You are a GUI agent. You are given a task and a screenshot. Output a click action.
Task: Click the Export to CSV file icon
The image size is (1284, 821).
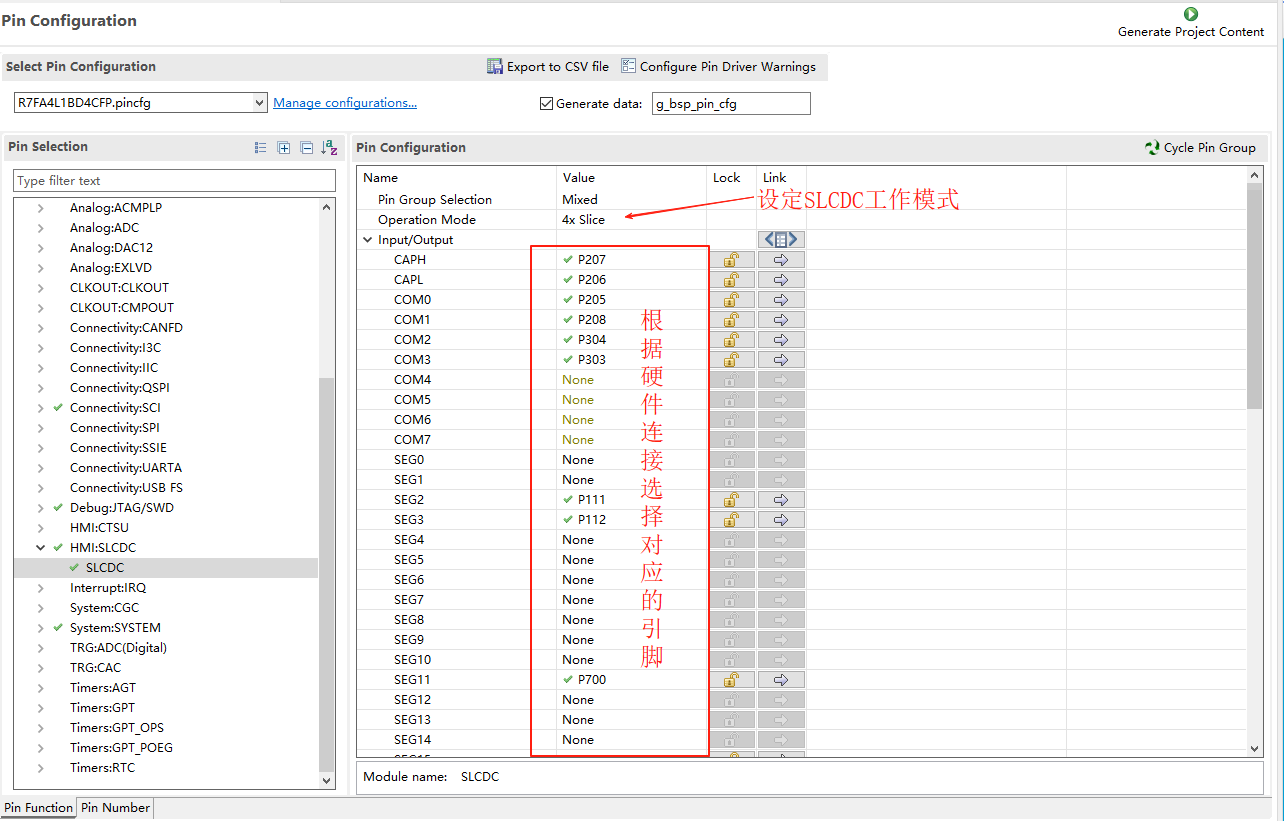click(x=495, y=67)
